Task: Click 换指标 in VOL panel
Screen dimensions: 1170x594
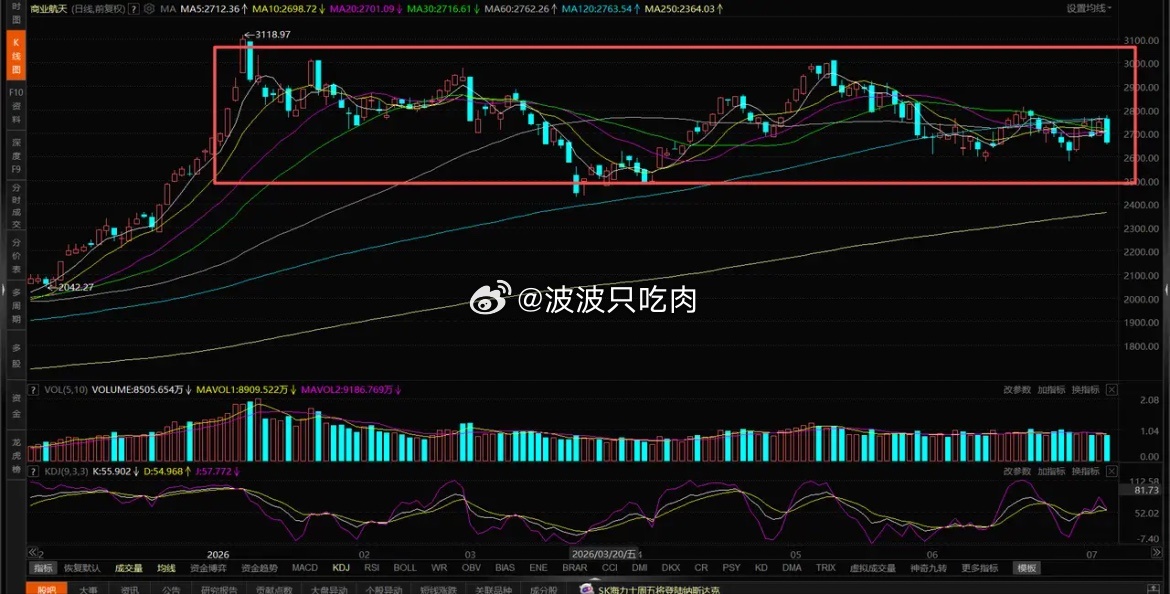Action: click(1086, 390)
